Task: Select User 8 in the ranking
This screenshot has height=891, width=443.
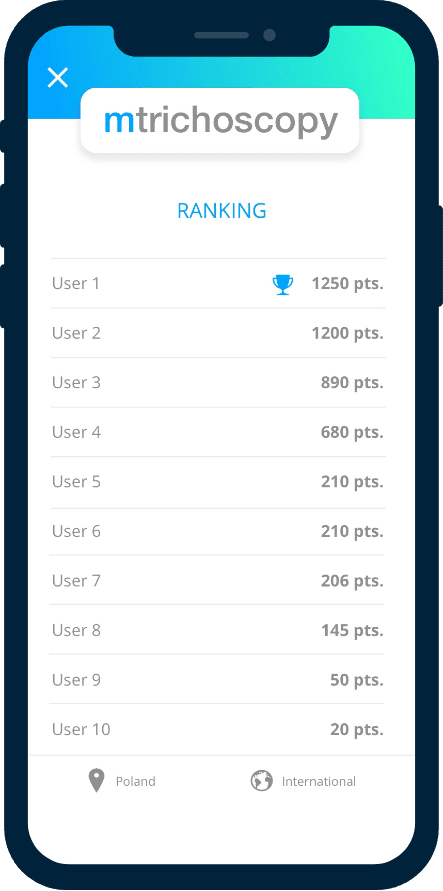Action: point(218,630)
